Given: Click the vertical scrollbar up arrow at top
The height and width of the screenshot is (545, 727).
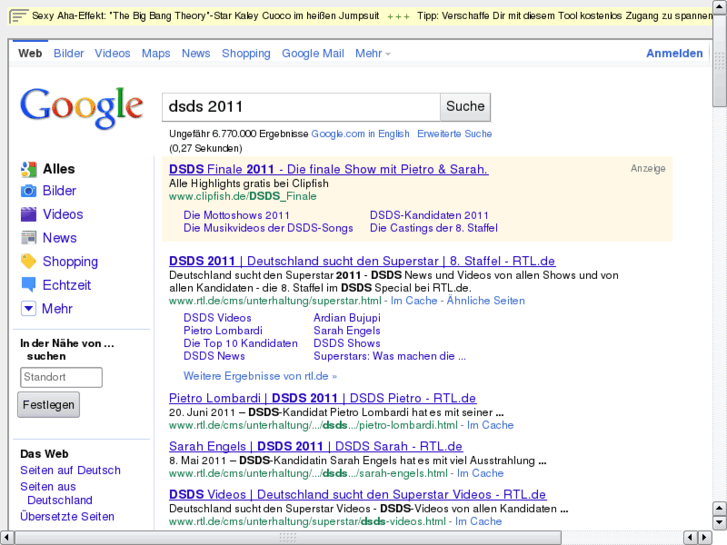Looking at the screenshot, I should pos(720,7).
